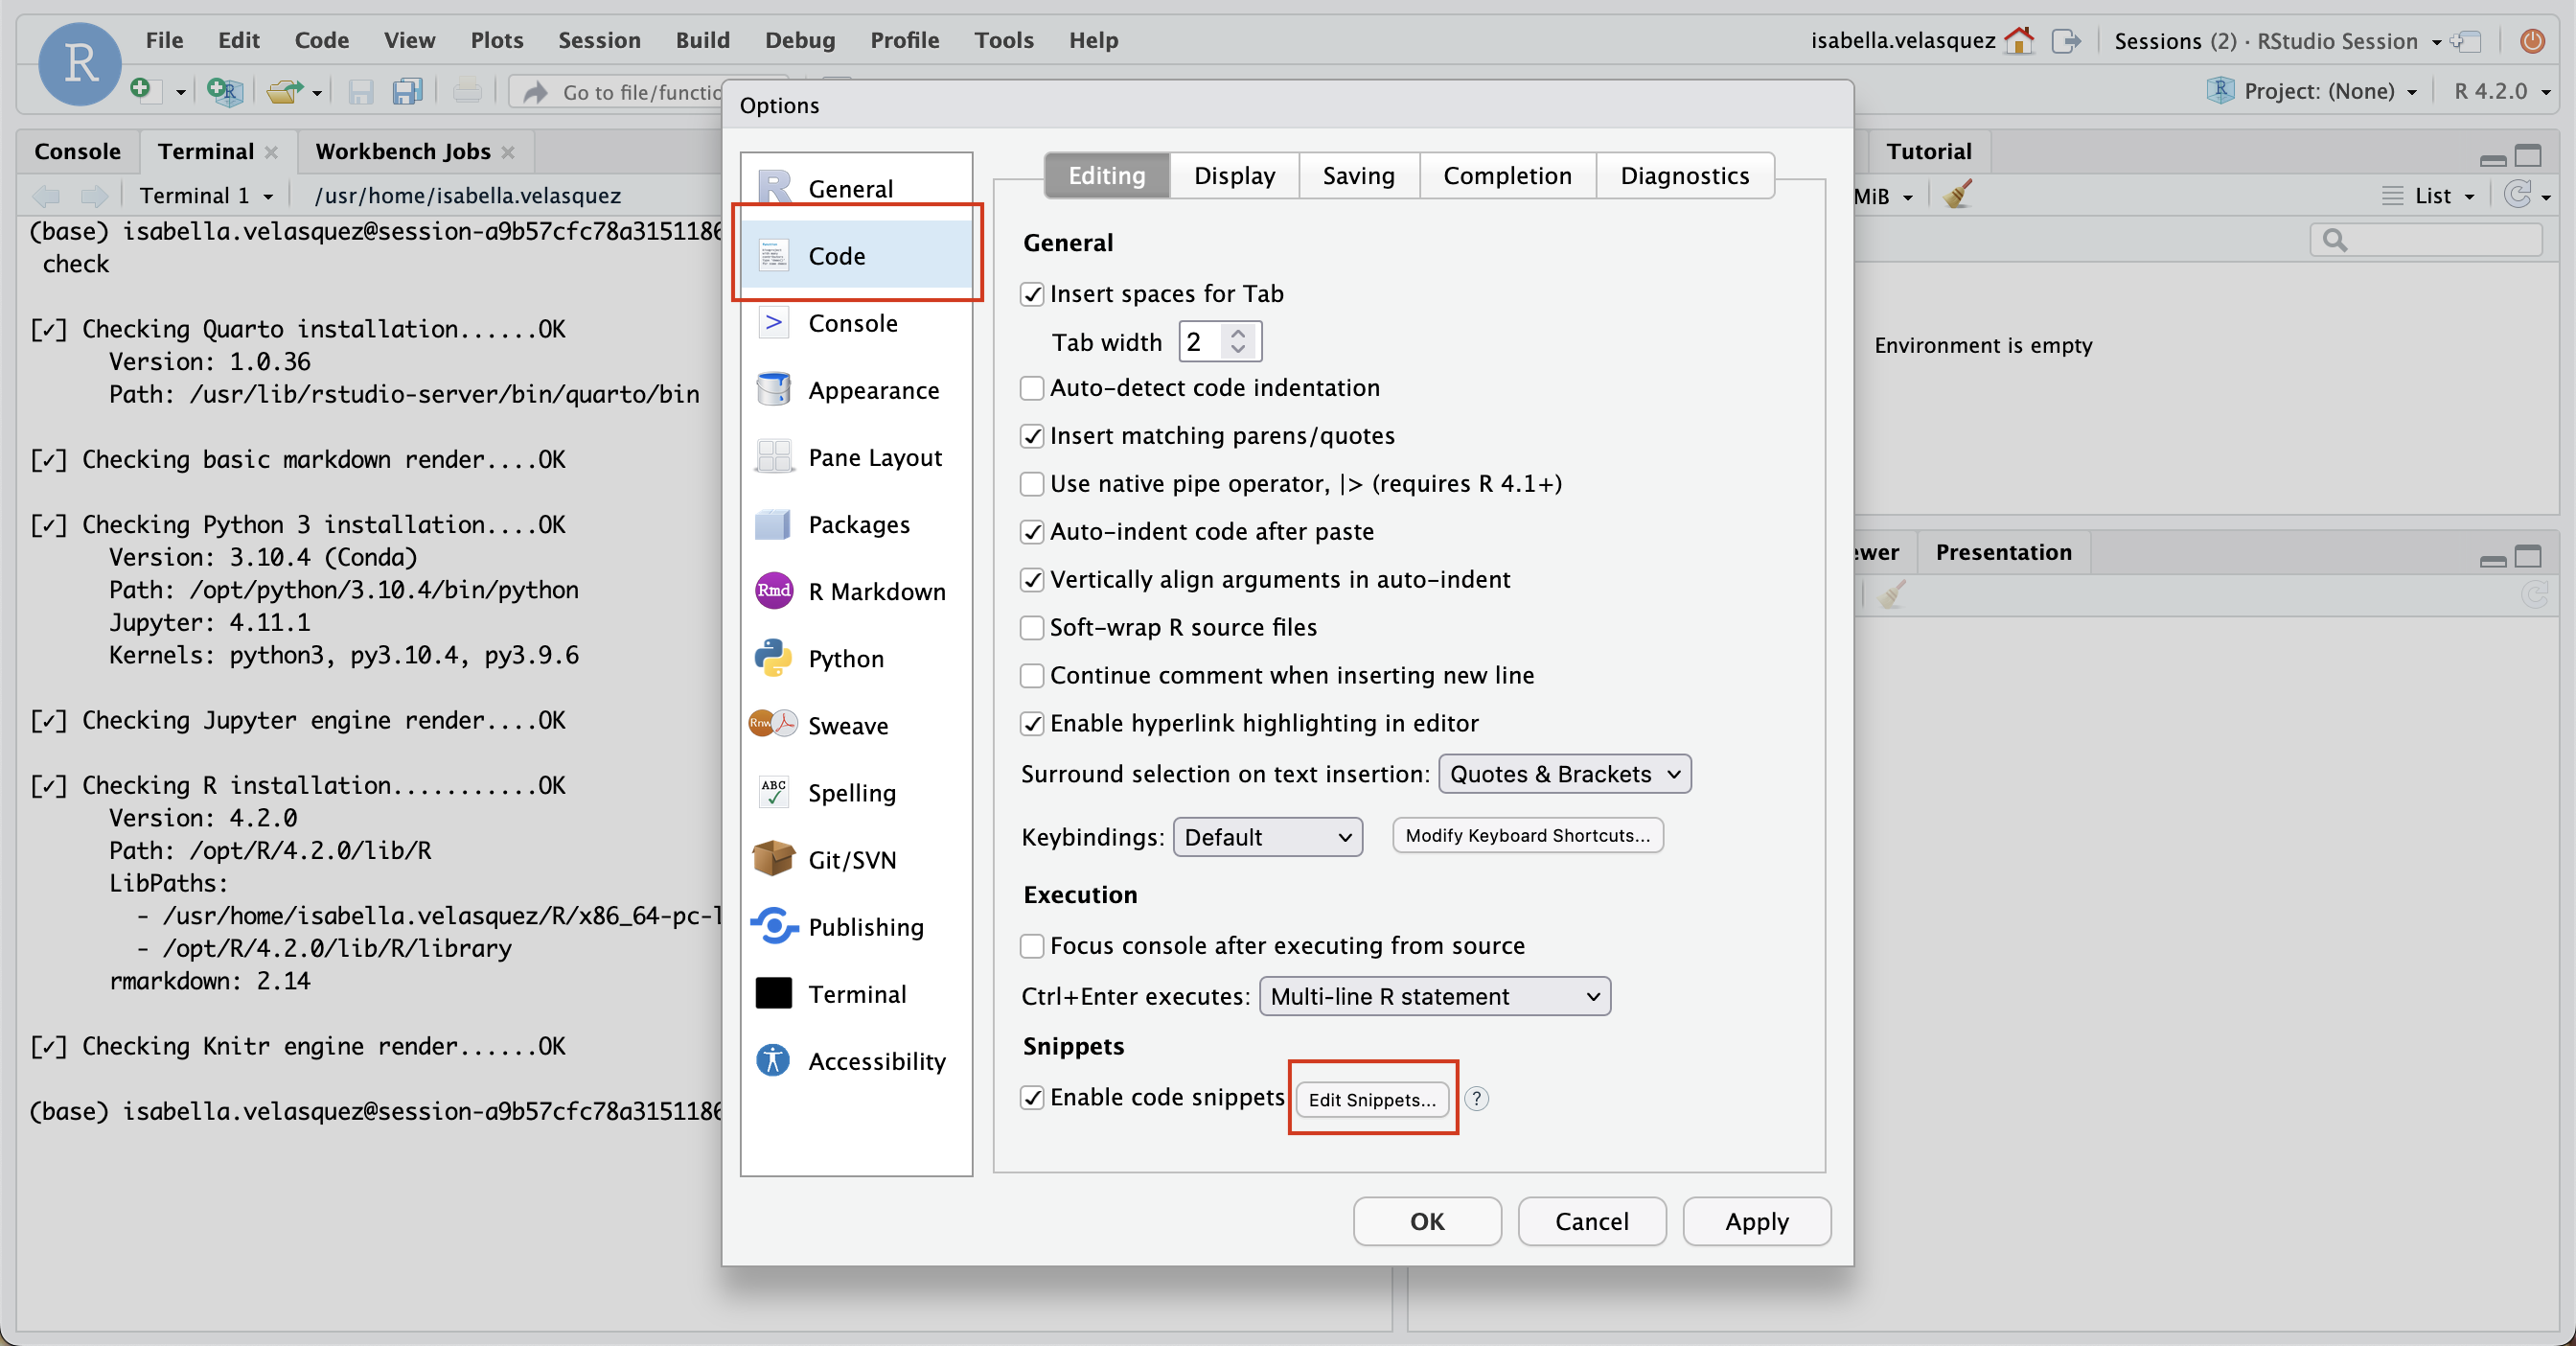Select the Git/SVN box icon
Image resolution: width=2576 pixels, height=1346 pixels.
pos(773,859)
